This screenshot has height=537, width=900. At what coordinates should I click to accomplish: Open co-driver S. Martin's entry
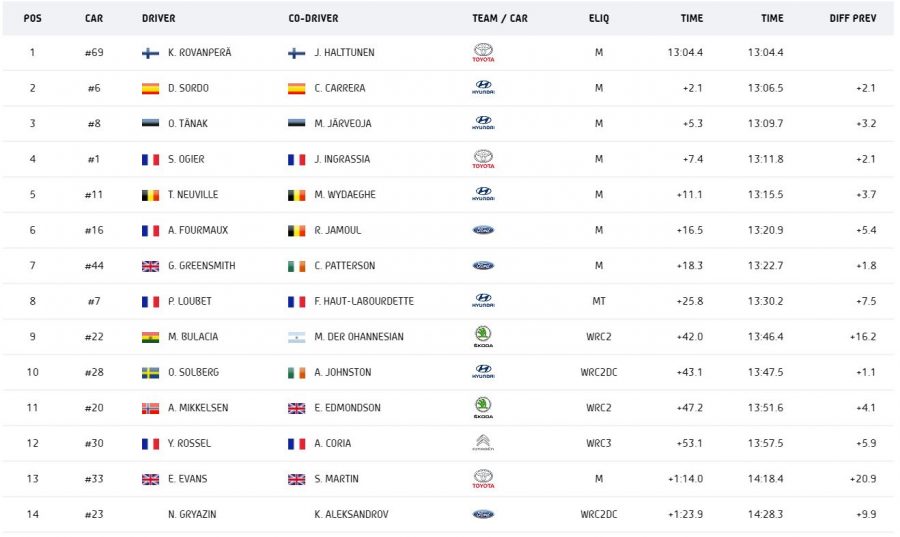coord(335,479)
